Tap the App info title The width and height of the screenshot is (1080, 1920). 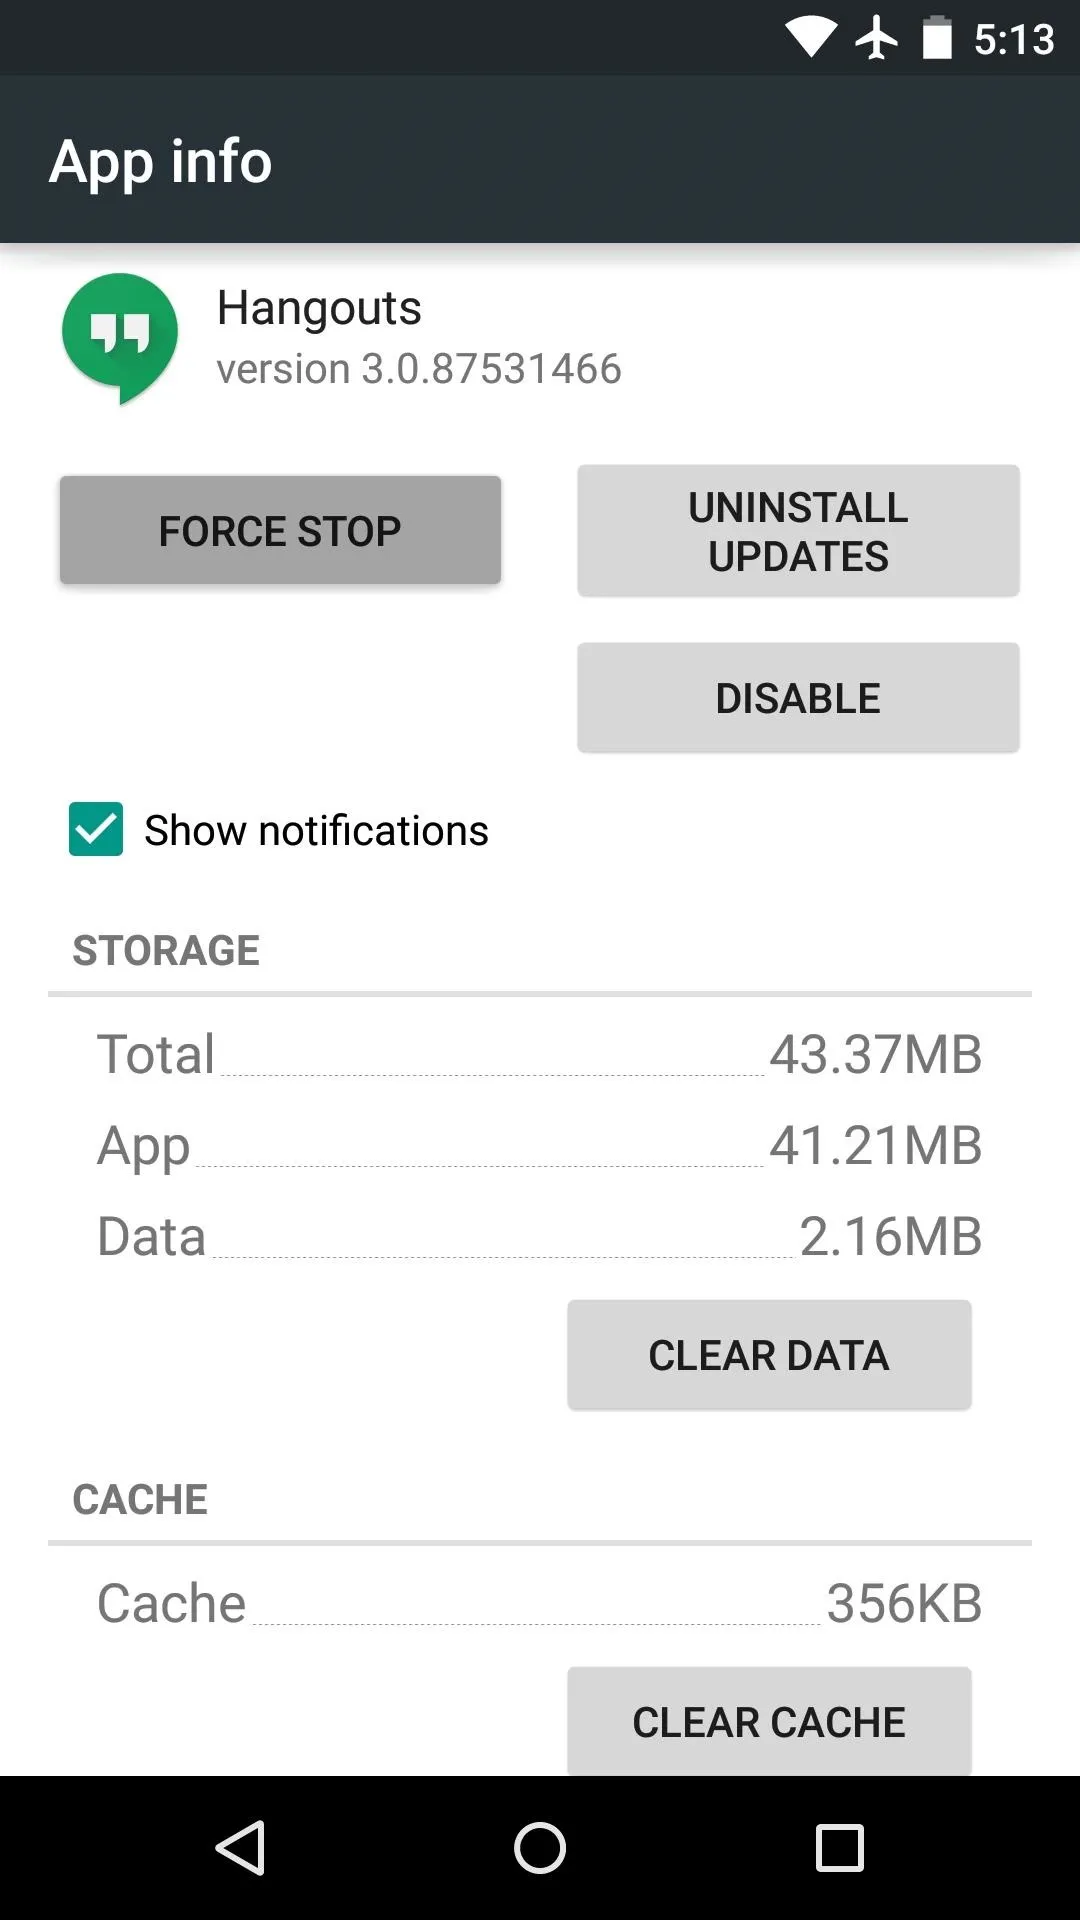click(161, 161)
